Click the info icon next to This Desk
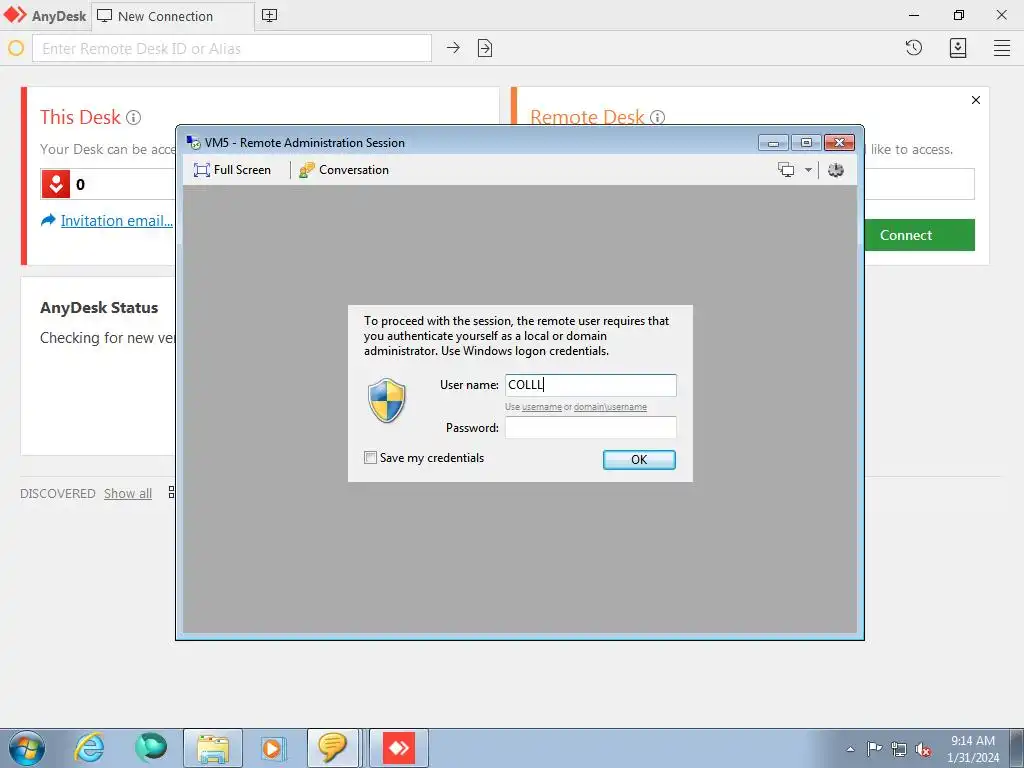This screenshot has width=1024, height=768. pos(133,118)
